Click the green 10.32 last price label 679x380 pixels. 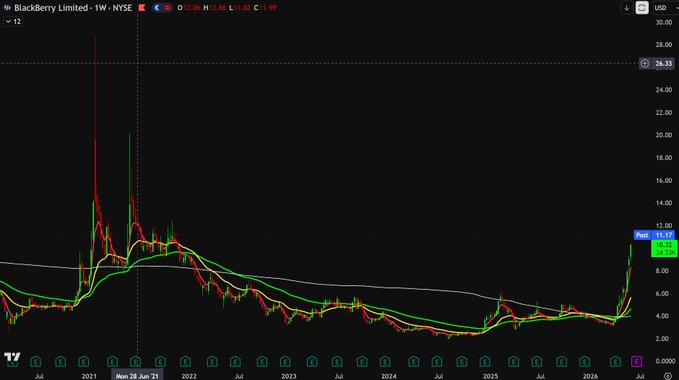[664, 248]
